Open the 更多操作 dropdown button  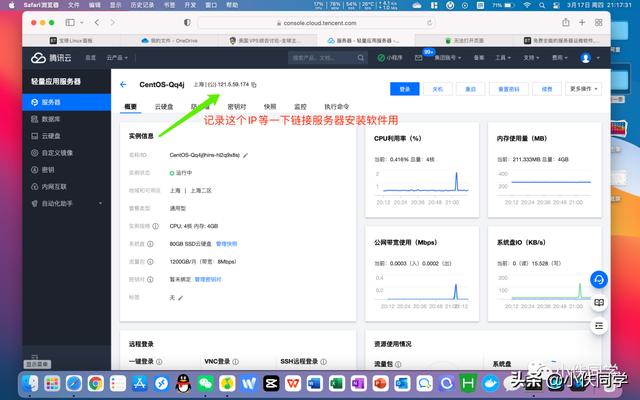click(583, 89)
